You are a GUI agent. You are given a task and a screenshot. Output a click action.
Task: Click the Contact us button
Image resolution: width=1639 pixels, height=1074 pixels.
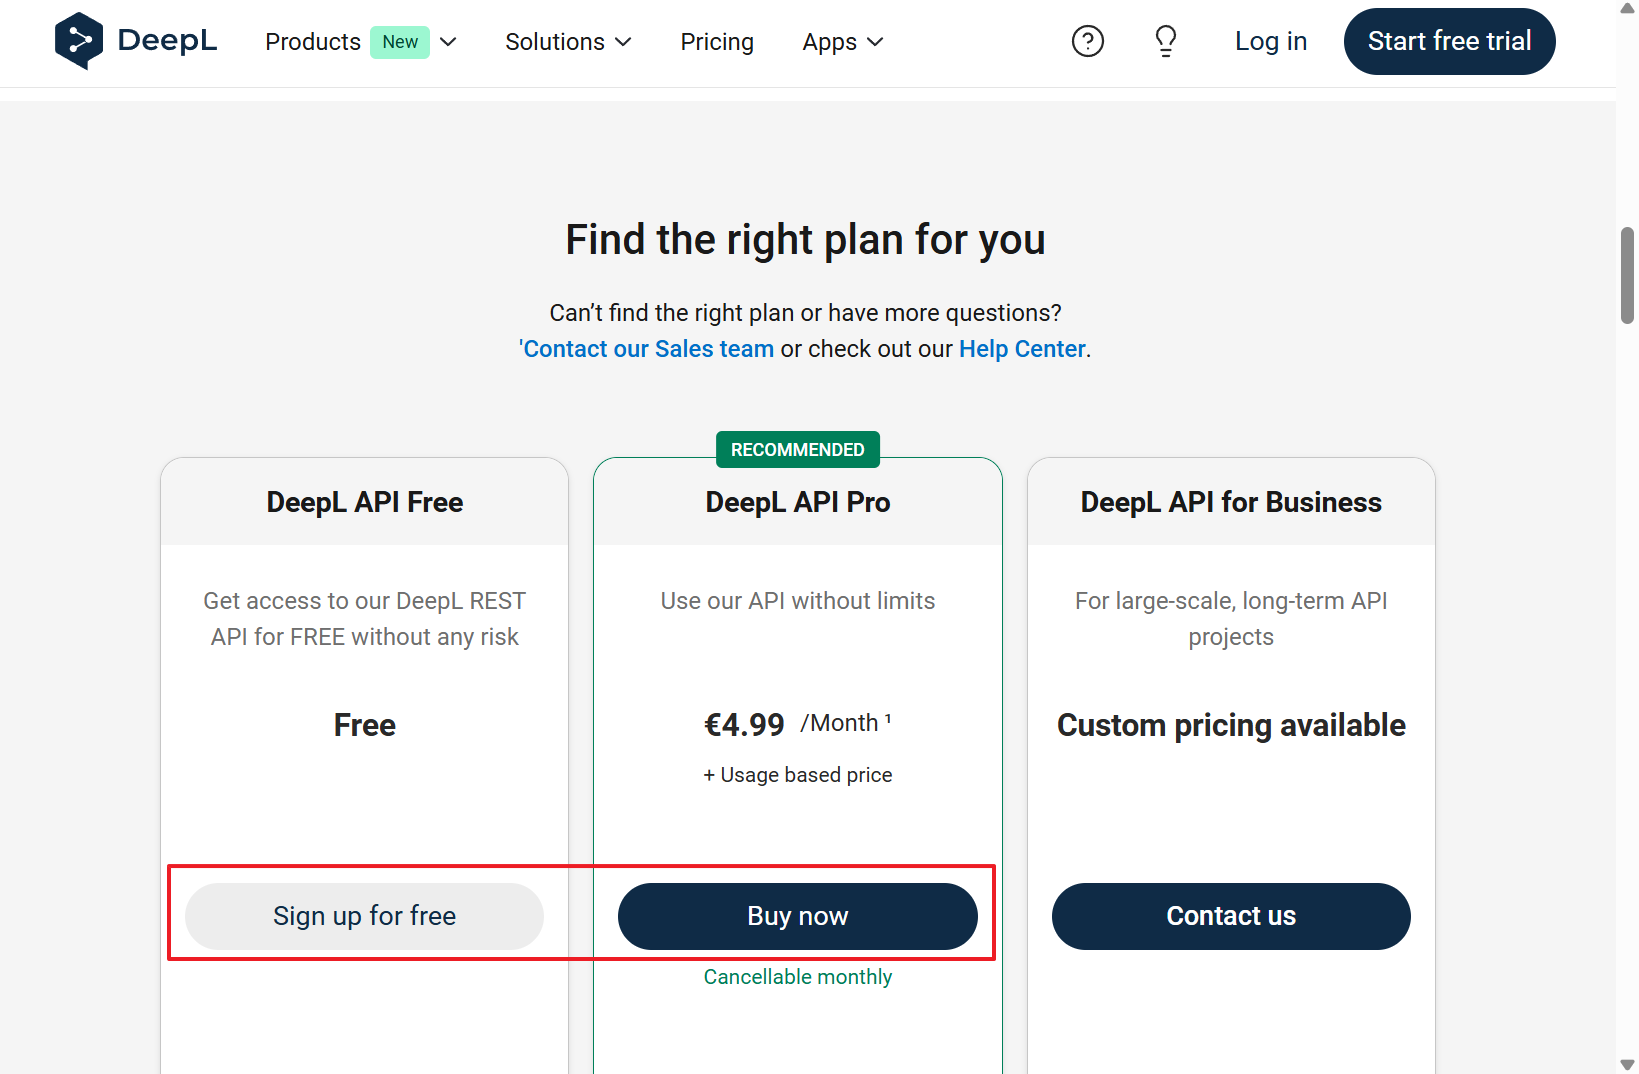tap(1231, 916)
